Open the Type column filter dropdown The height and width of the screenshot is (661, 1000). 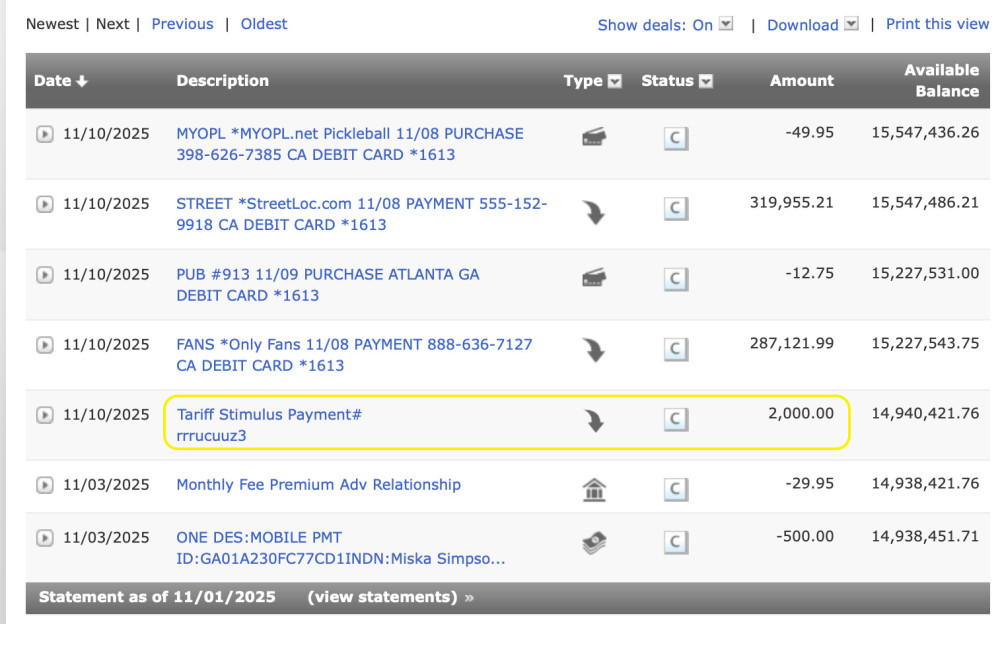coord(616,81)
